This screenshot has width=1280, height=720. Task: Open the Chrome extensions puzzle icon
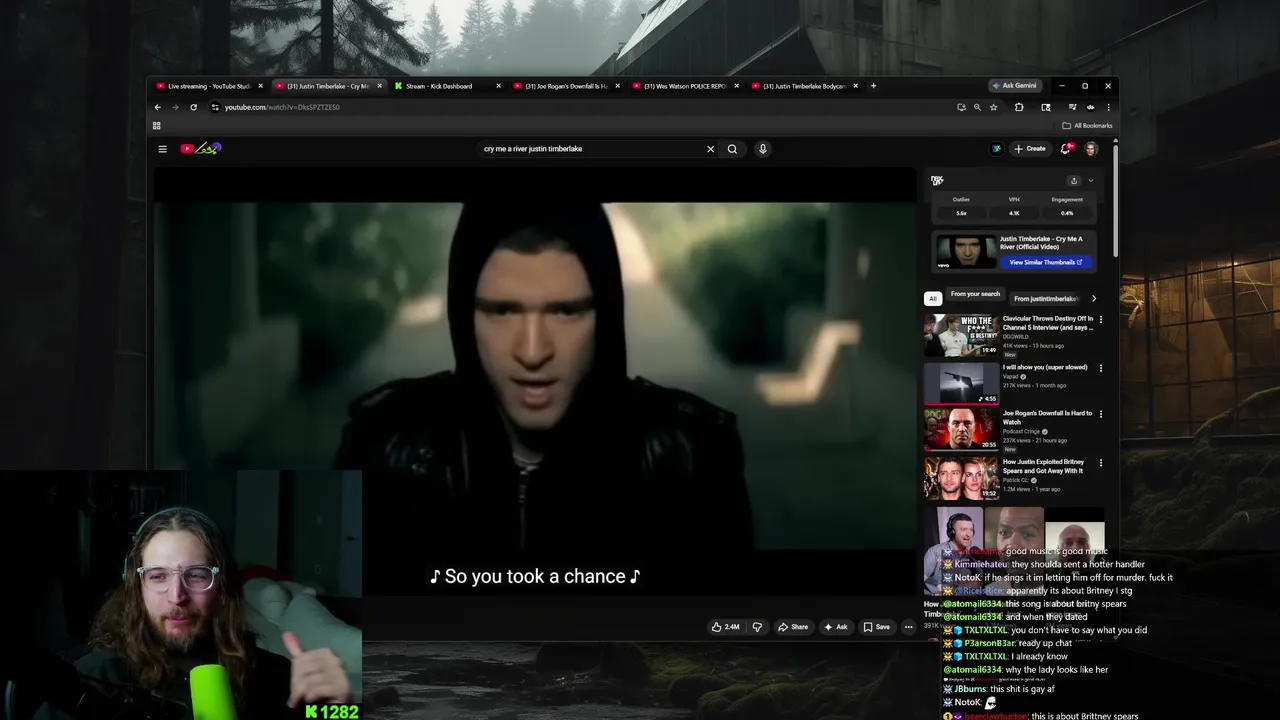(x=1019, y=107)
